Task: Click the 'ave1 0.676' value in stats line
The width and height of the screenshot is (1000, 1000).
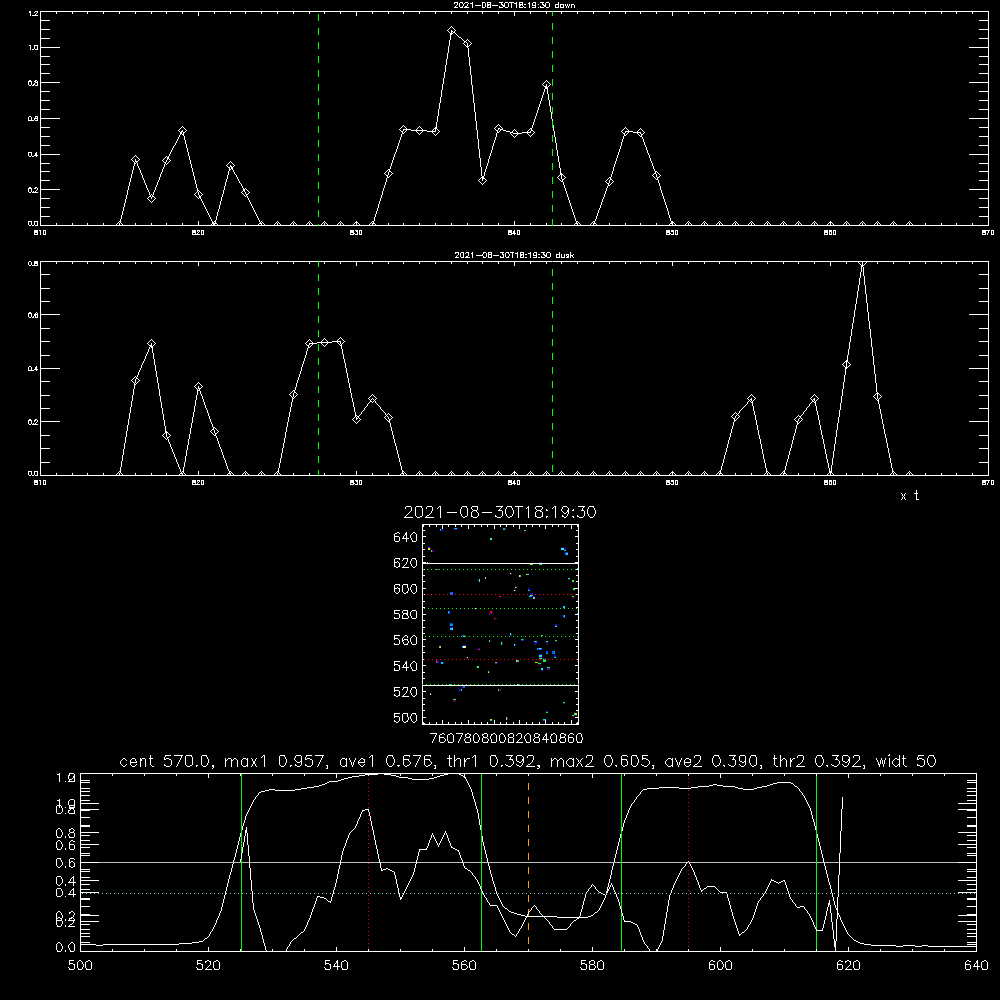Action: (x=388, y=761)
